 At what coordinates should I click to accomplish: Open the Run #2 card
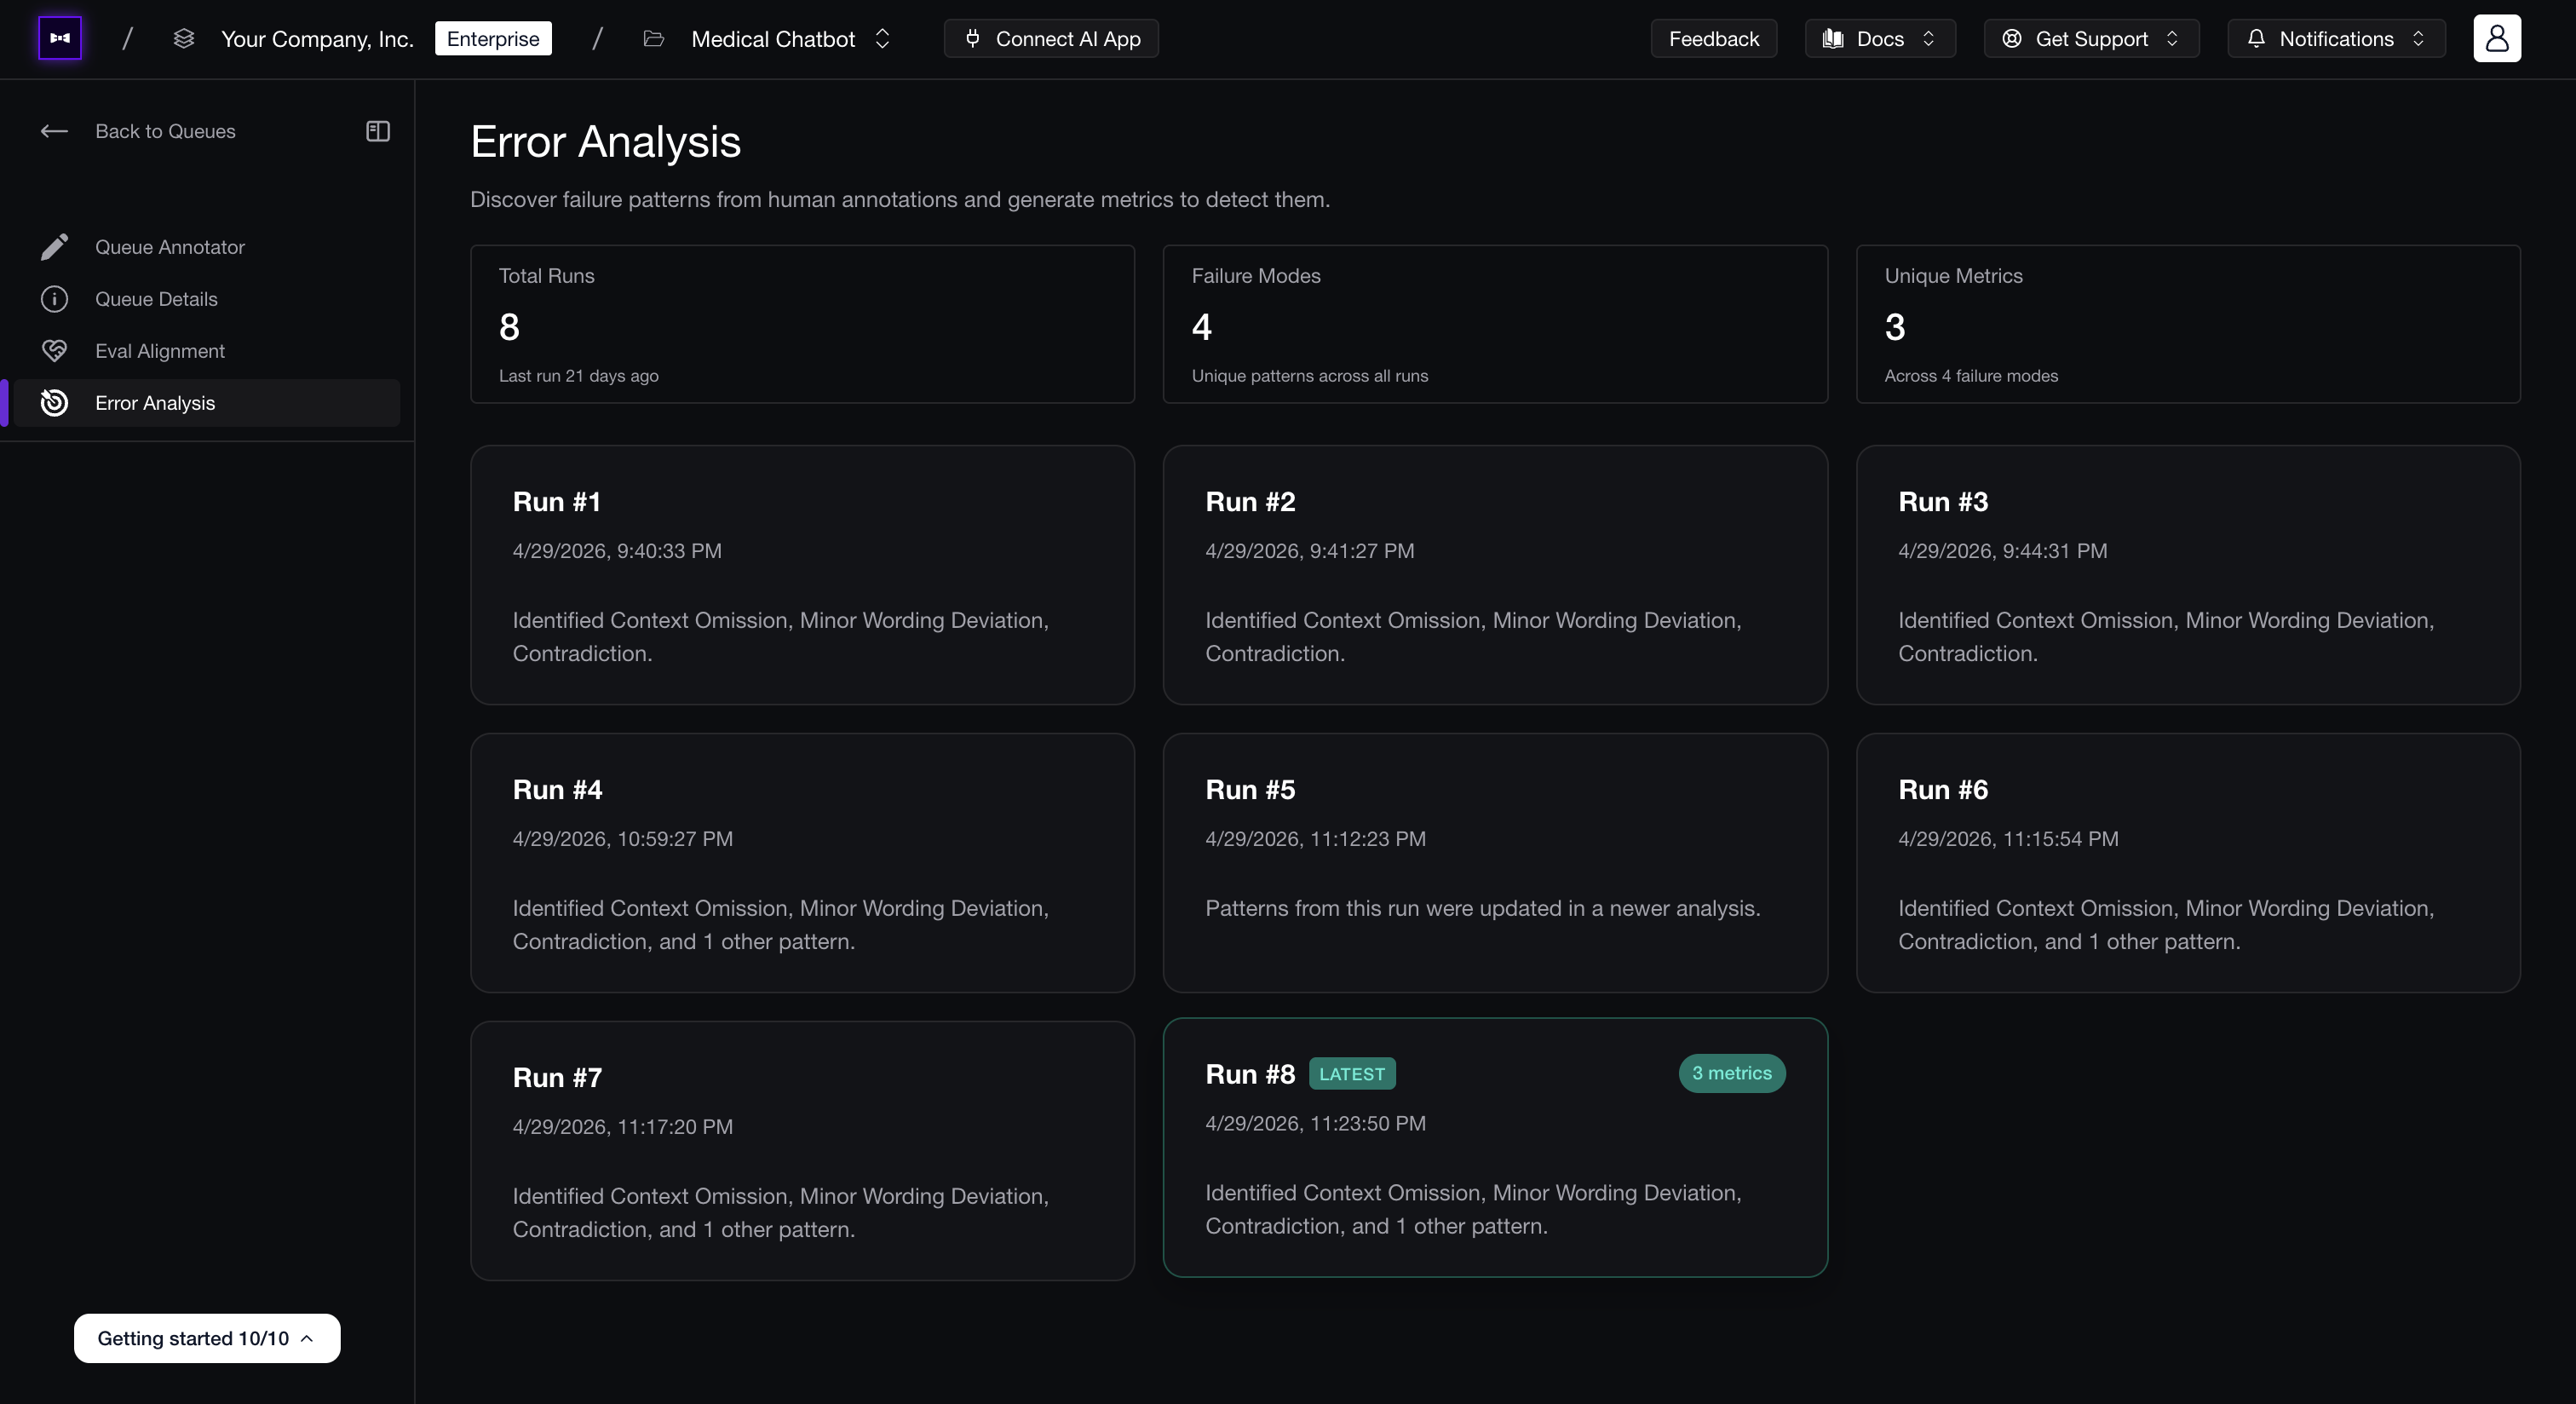click(x=1495, y=575)
